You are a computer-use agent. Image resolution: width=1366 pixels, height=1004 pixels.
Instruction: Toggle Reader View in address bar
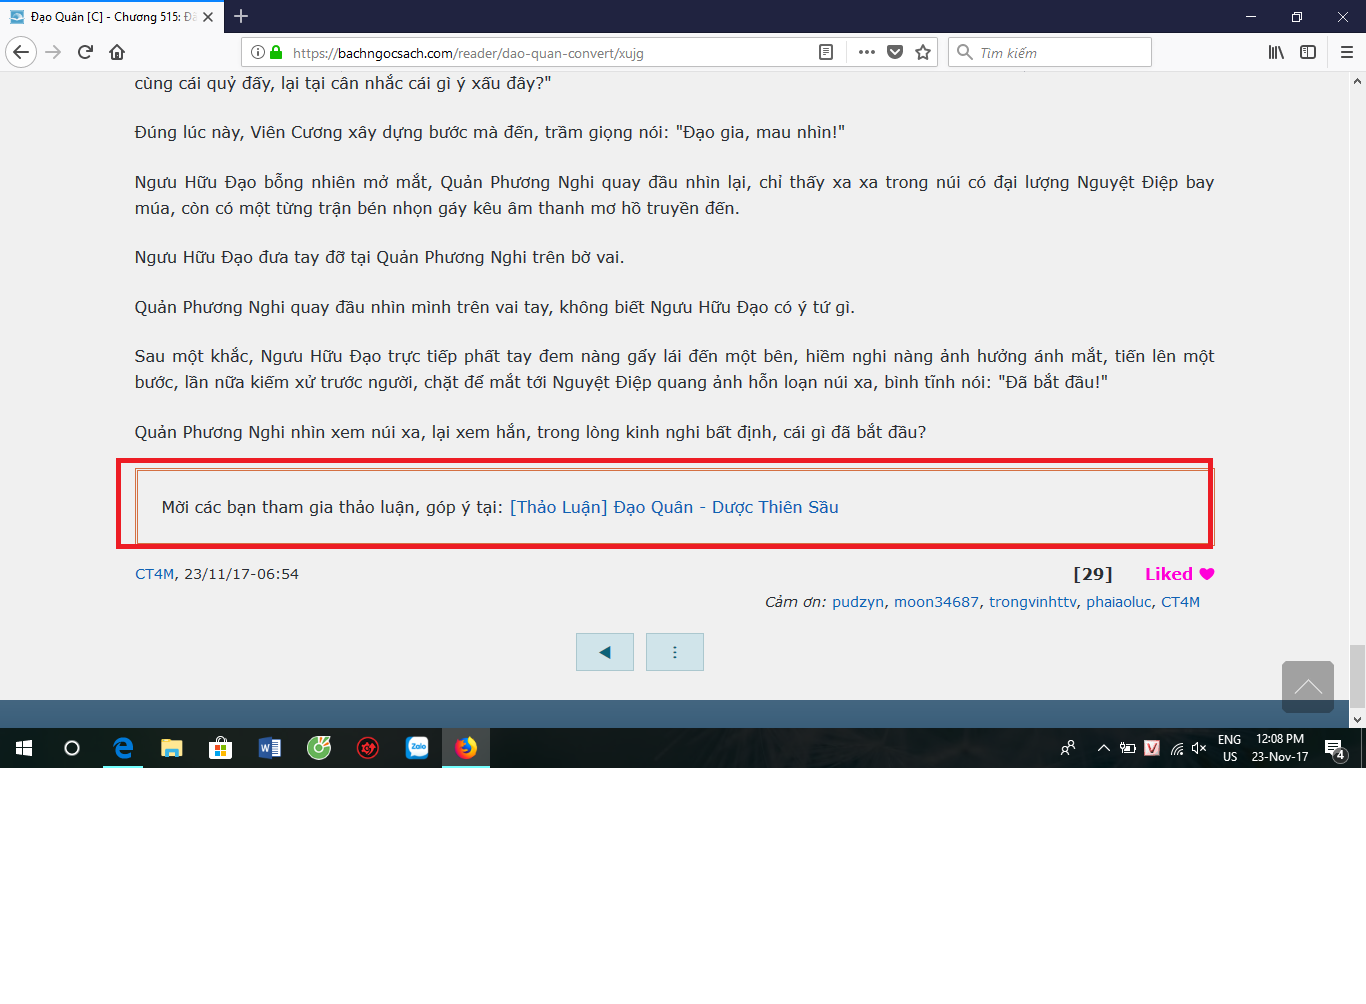tap(826, 52)
